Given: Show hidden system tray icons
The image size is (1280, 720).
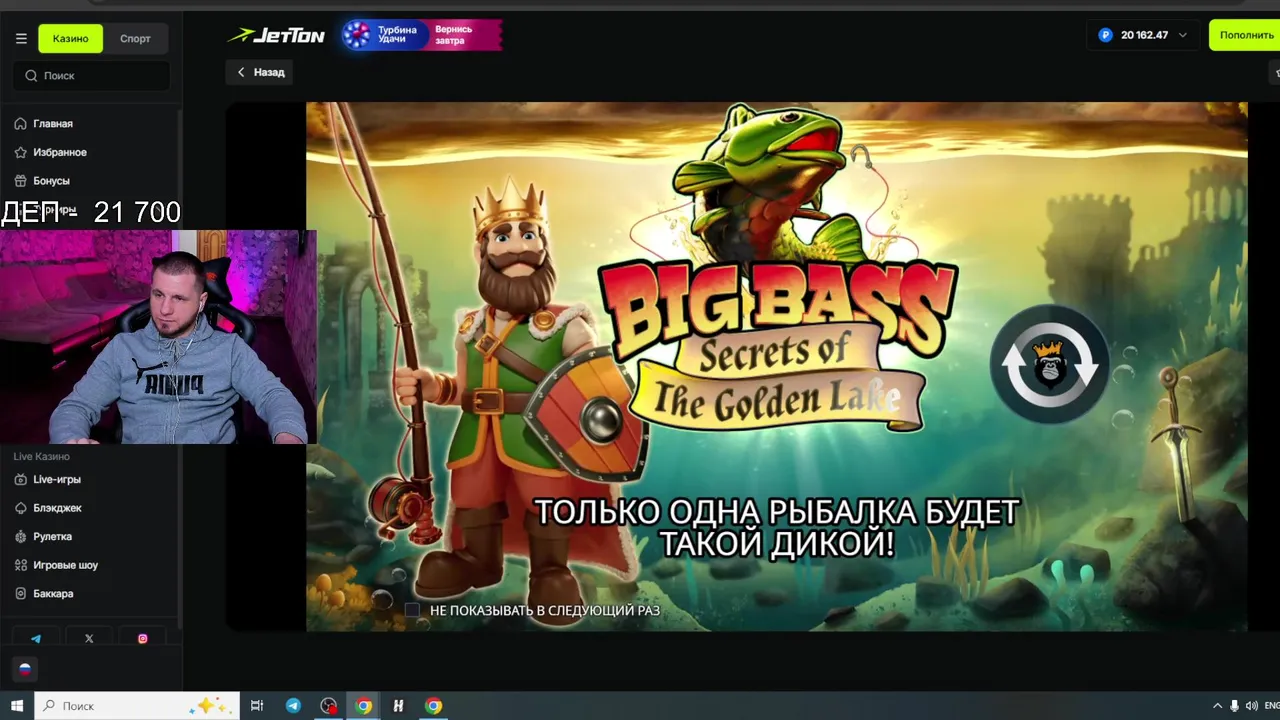Looking at the screenshot, I should pyautogui.click(x=1217, y=706).
